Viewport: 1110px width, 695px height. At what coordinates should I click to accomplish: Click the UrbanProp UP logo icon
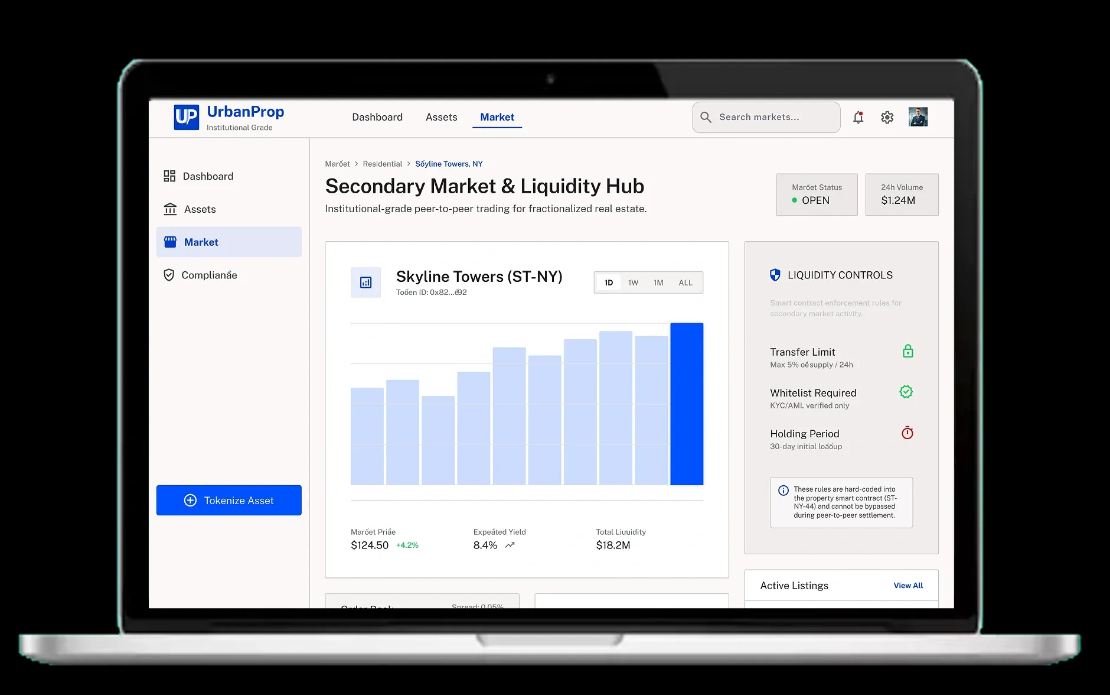(x=186, y=117)
